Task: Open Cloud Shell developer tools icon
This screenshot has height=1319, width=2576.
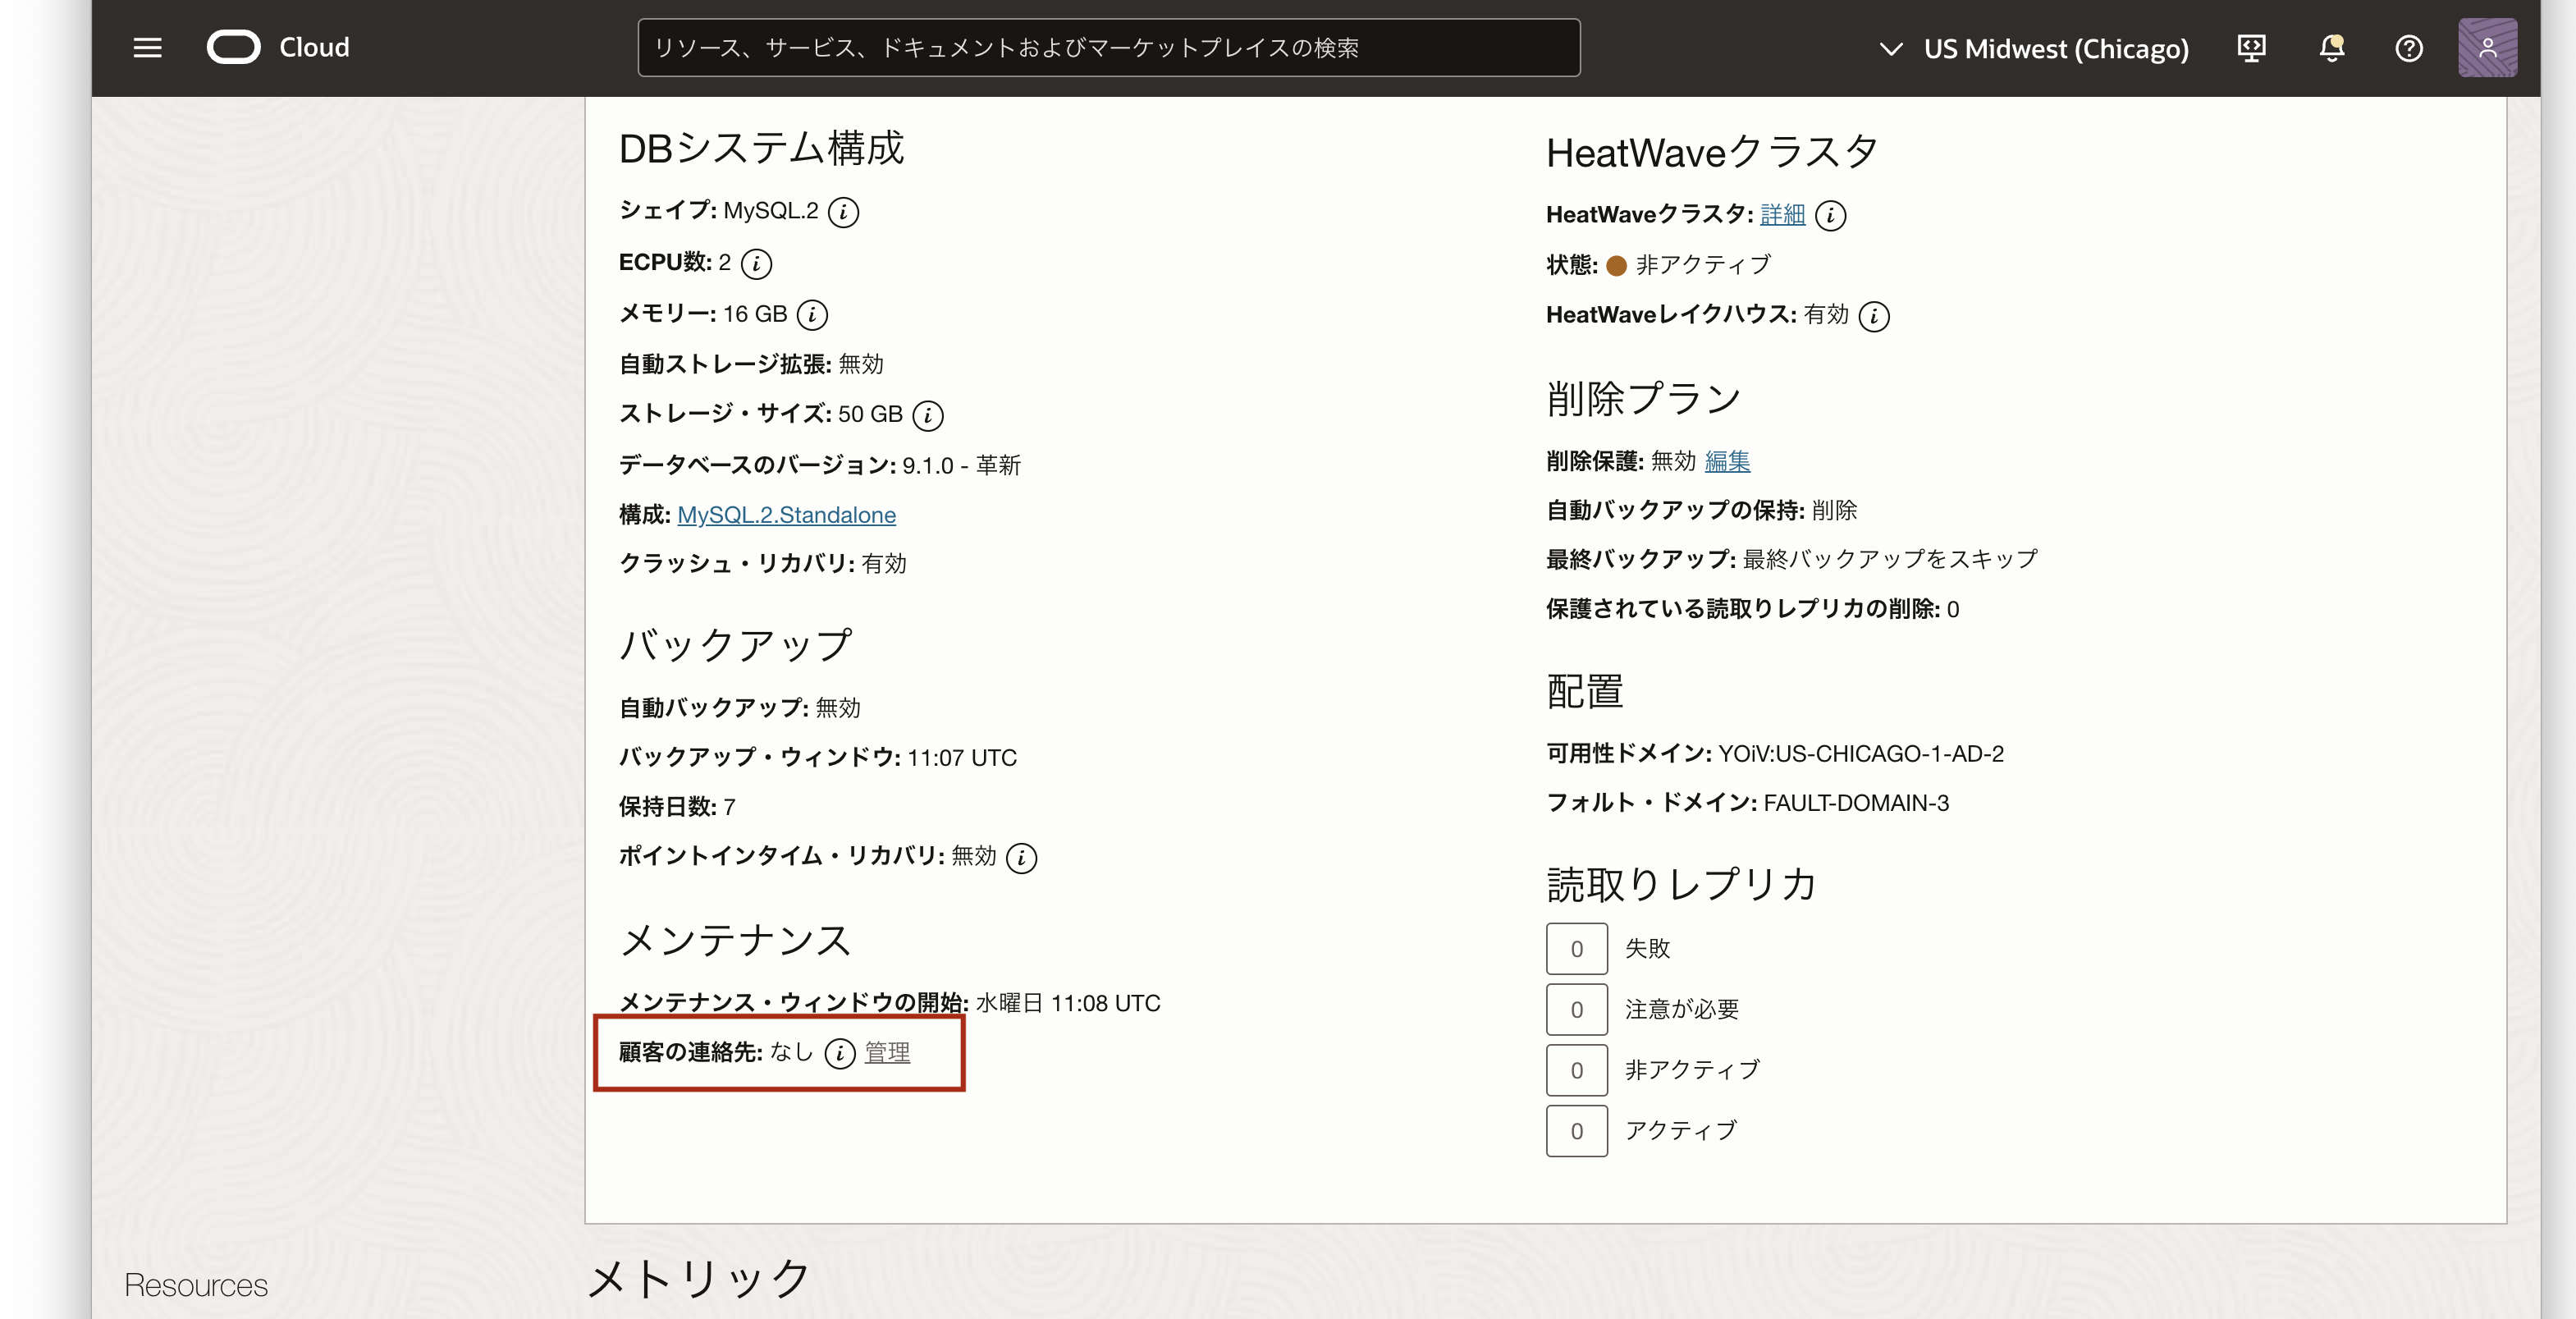Action: pyautogui.click(x=2251, y=48)
